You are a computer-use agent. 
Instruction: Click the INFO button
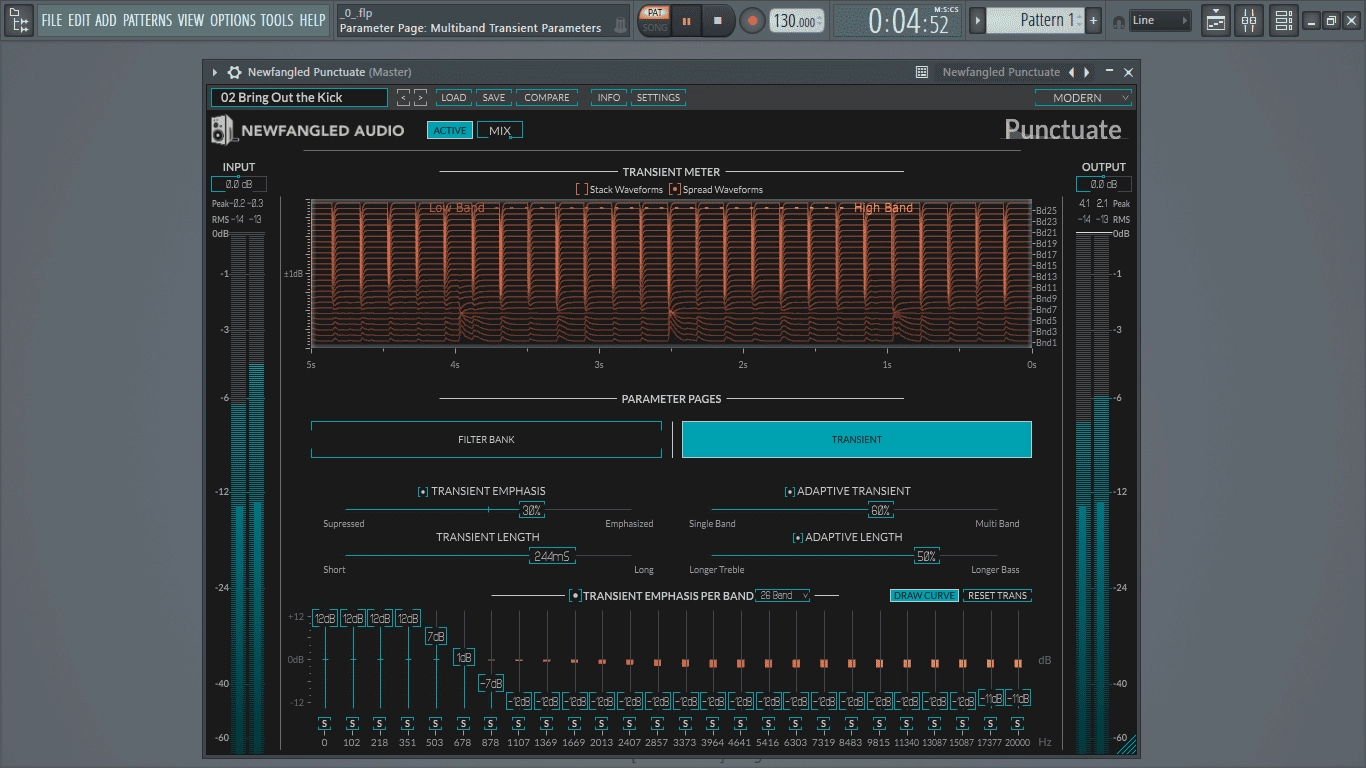(608, 97)
